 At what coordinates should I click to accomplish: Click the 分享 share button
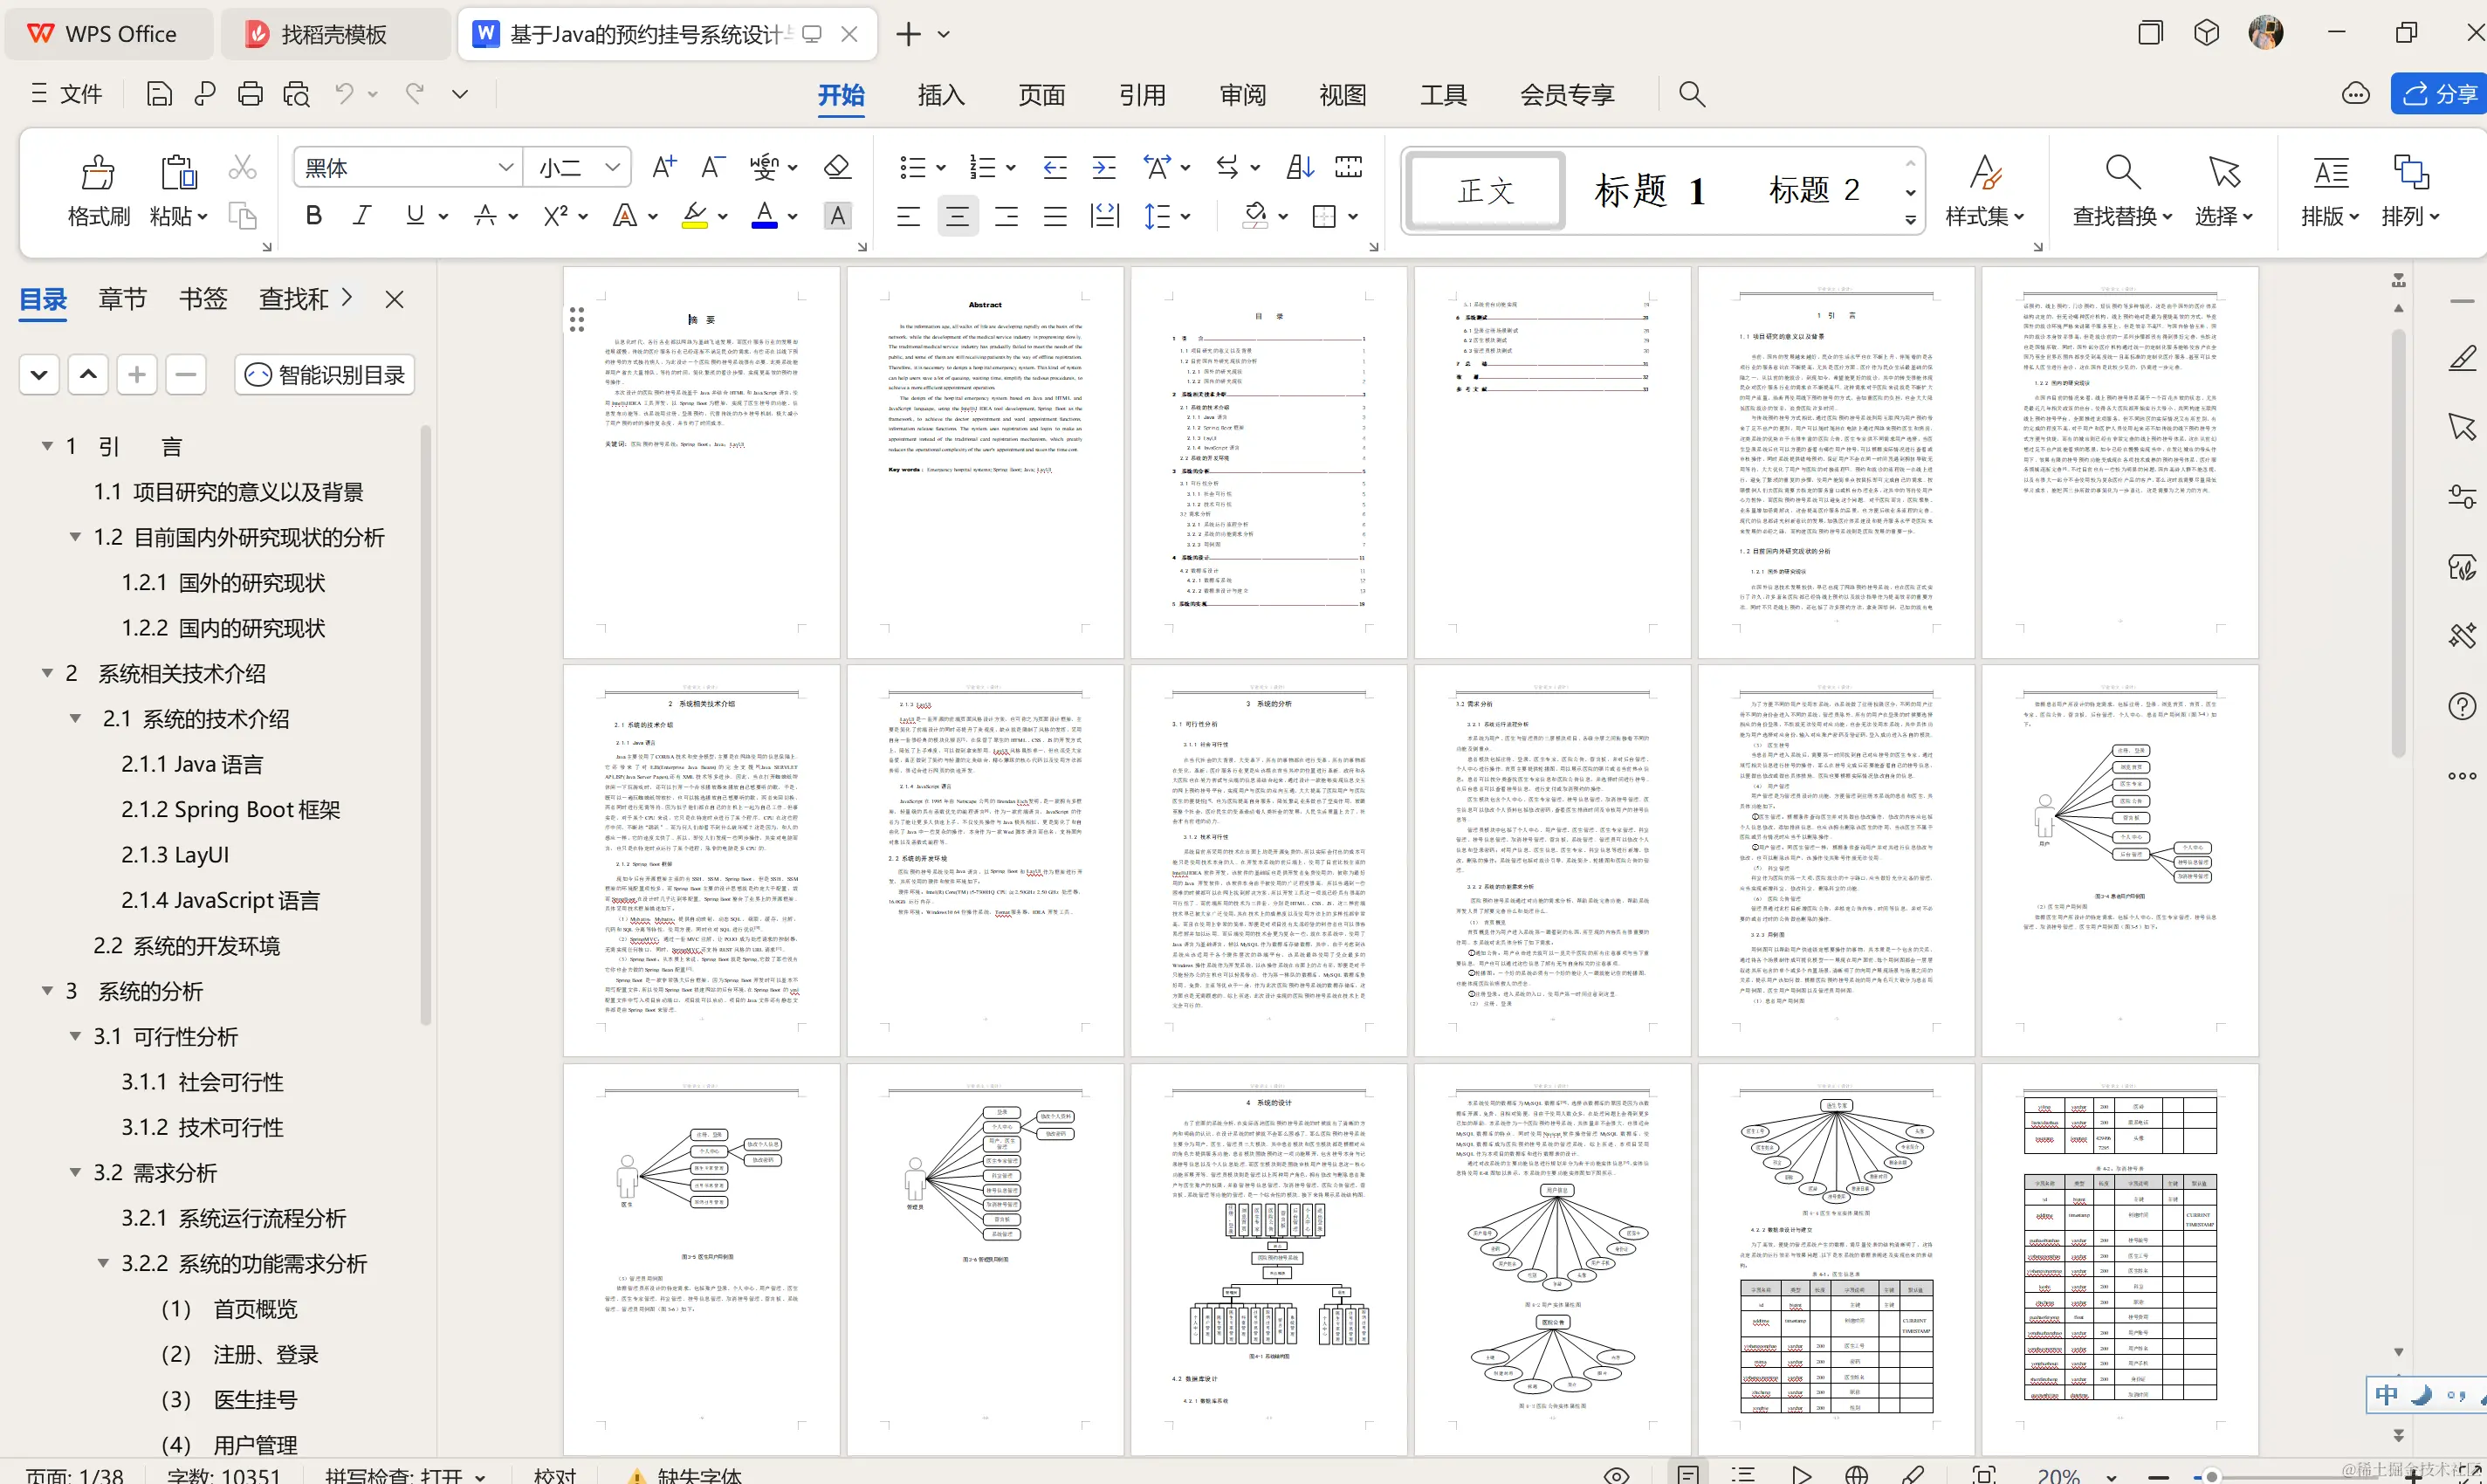pos(2439,94)
